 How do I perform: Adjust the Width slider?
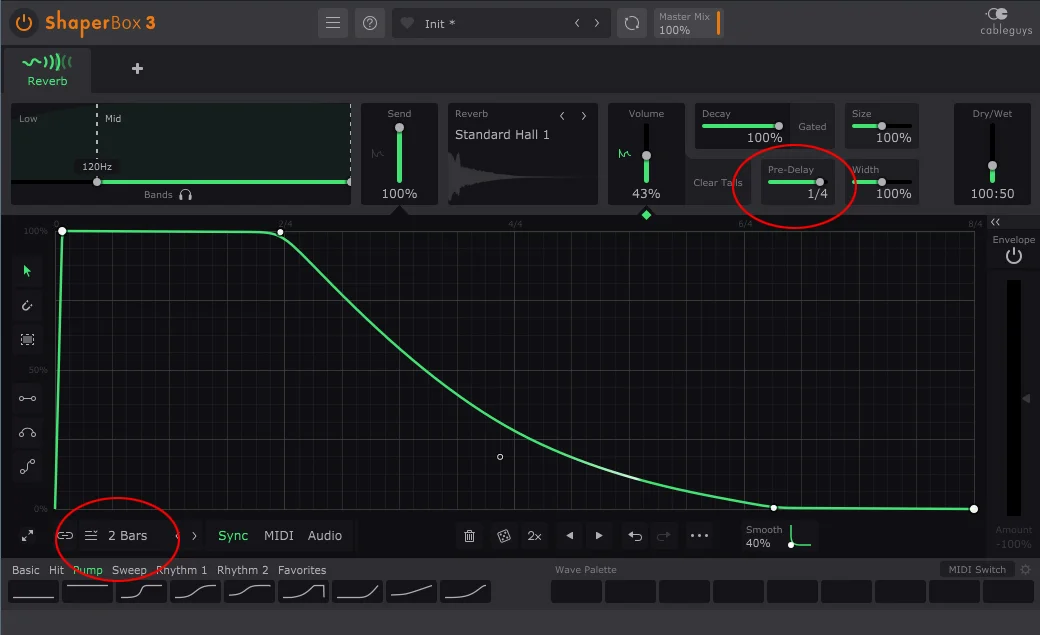tap(881, 182)
